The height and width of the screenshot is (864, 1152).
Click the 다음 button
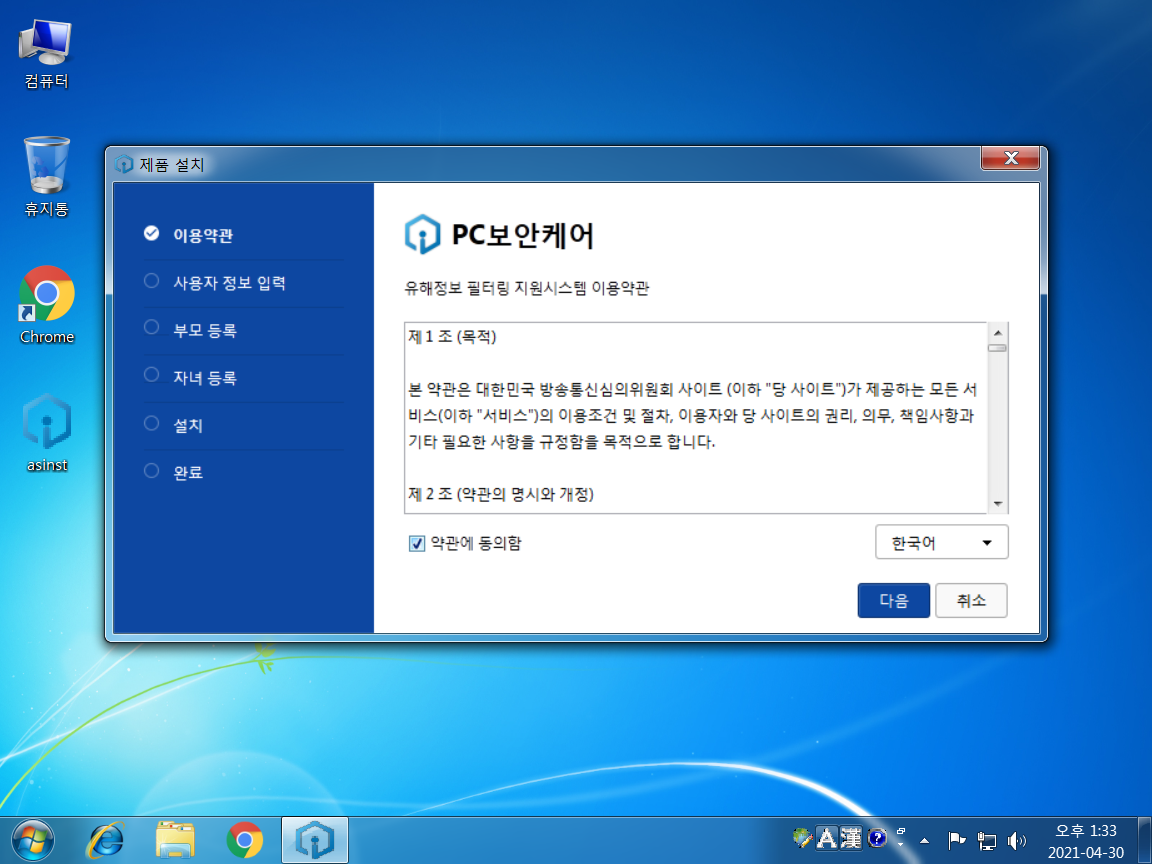coord(893,600)
